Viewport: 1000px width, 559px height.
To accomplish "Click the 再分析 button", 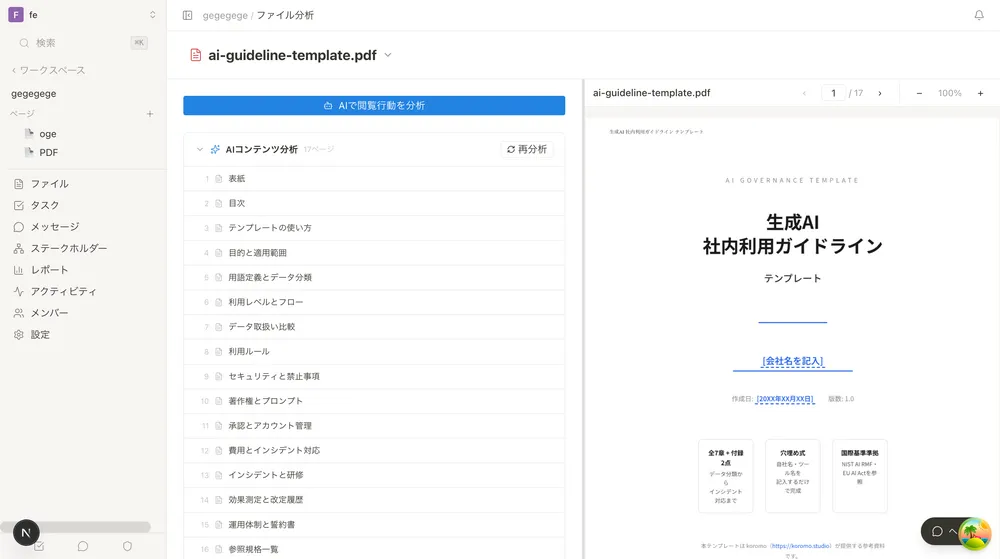I will [x=527, y=149].
